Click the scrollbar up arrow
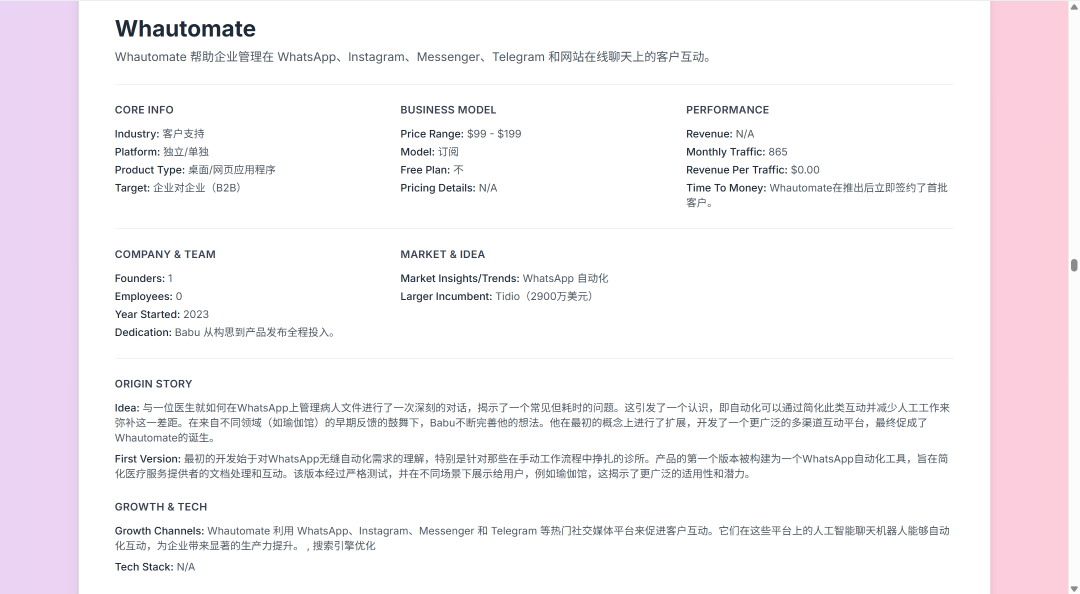This screenshot has height=594, width=1080. (x=1074, y=6)
